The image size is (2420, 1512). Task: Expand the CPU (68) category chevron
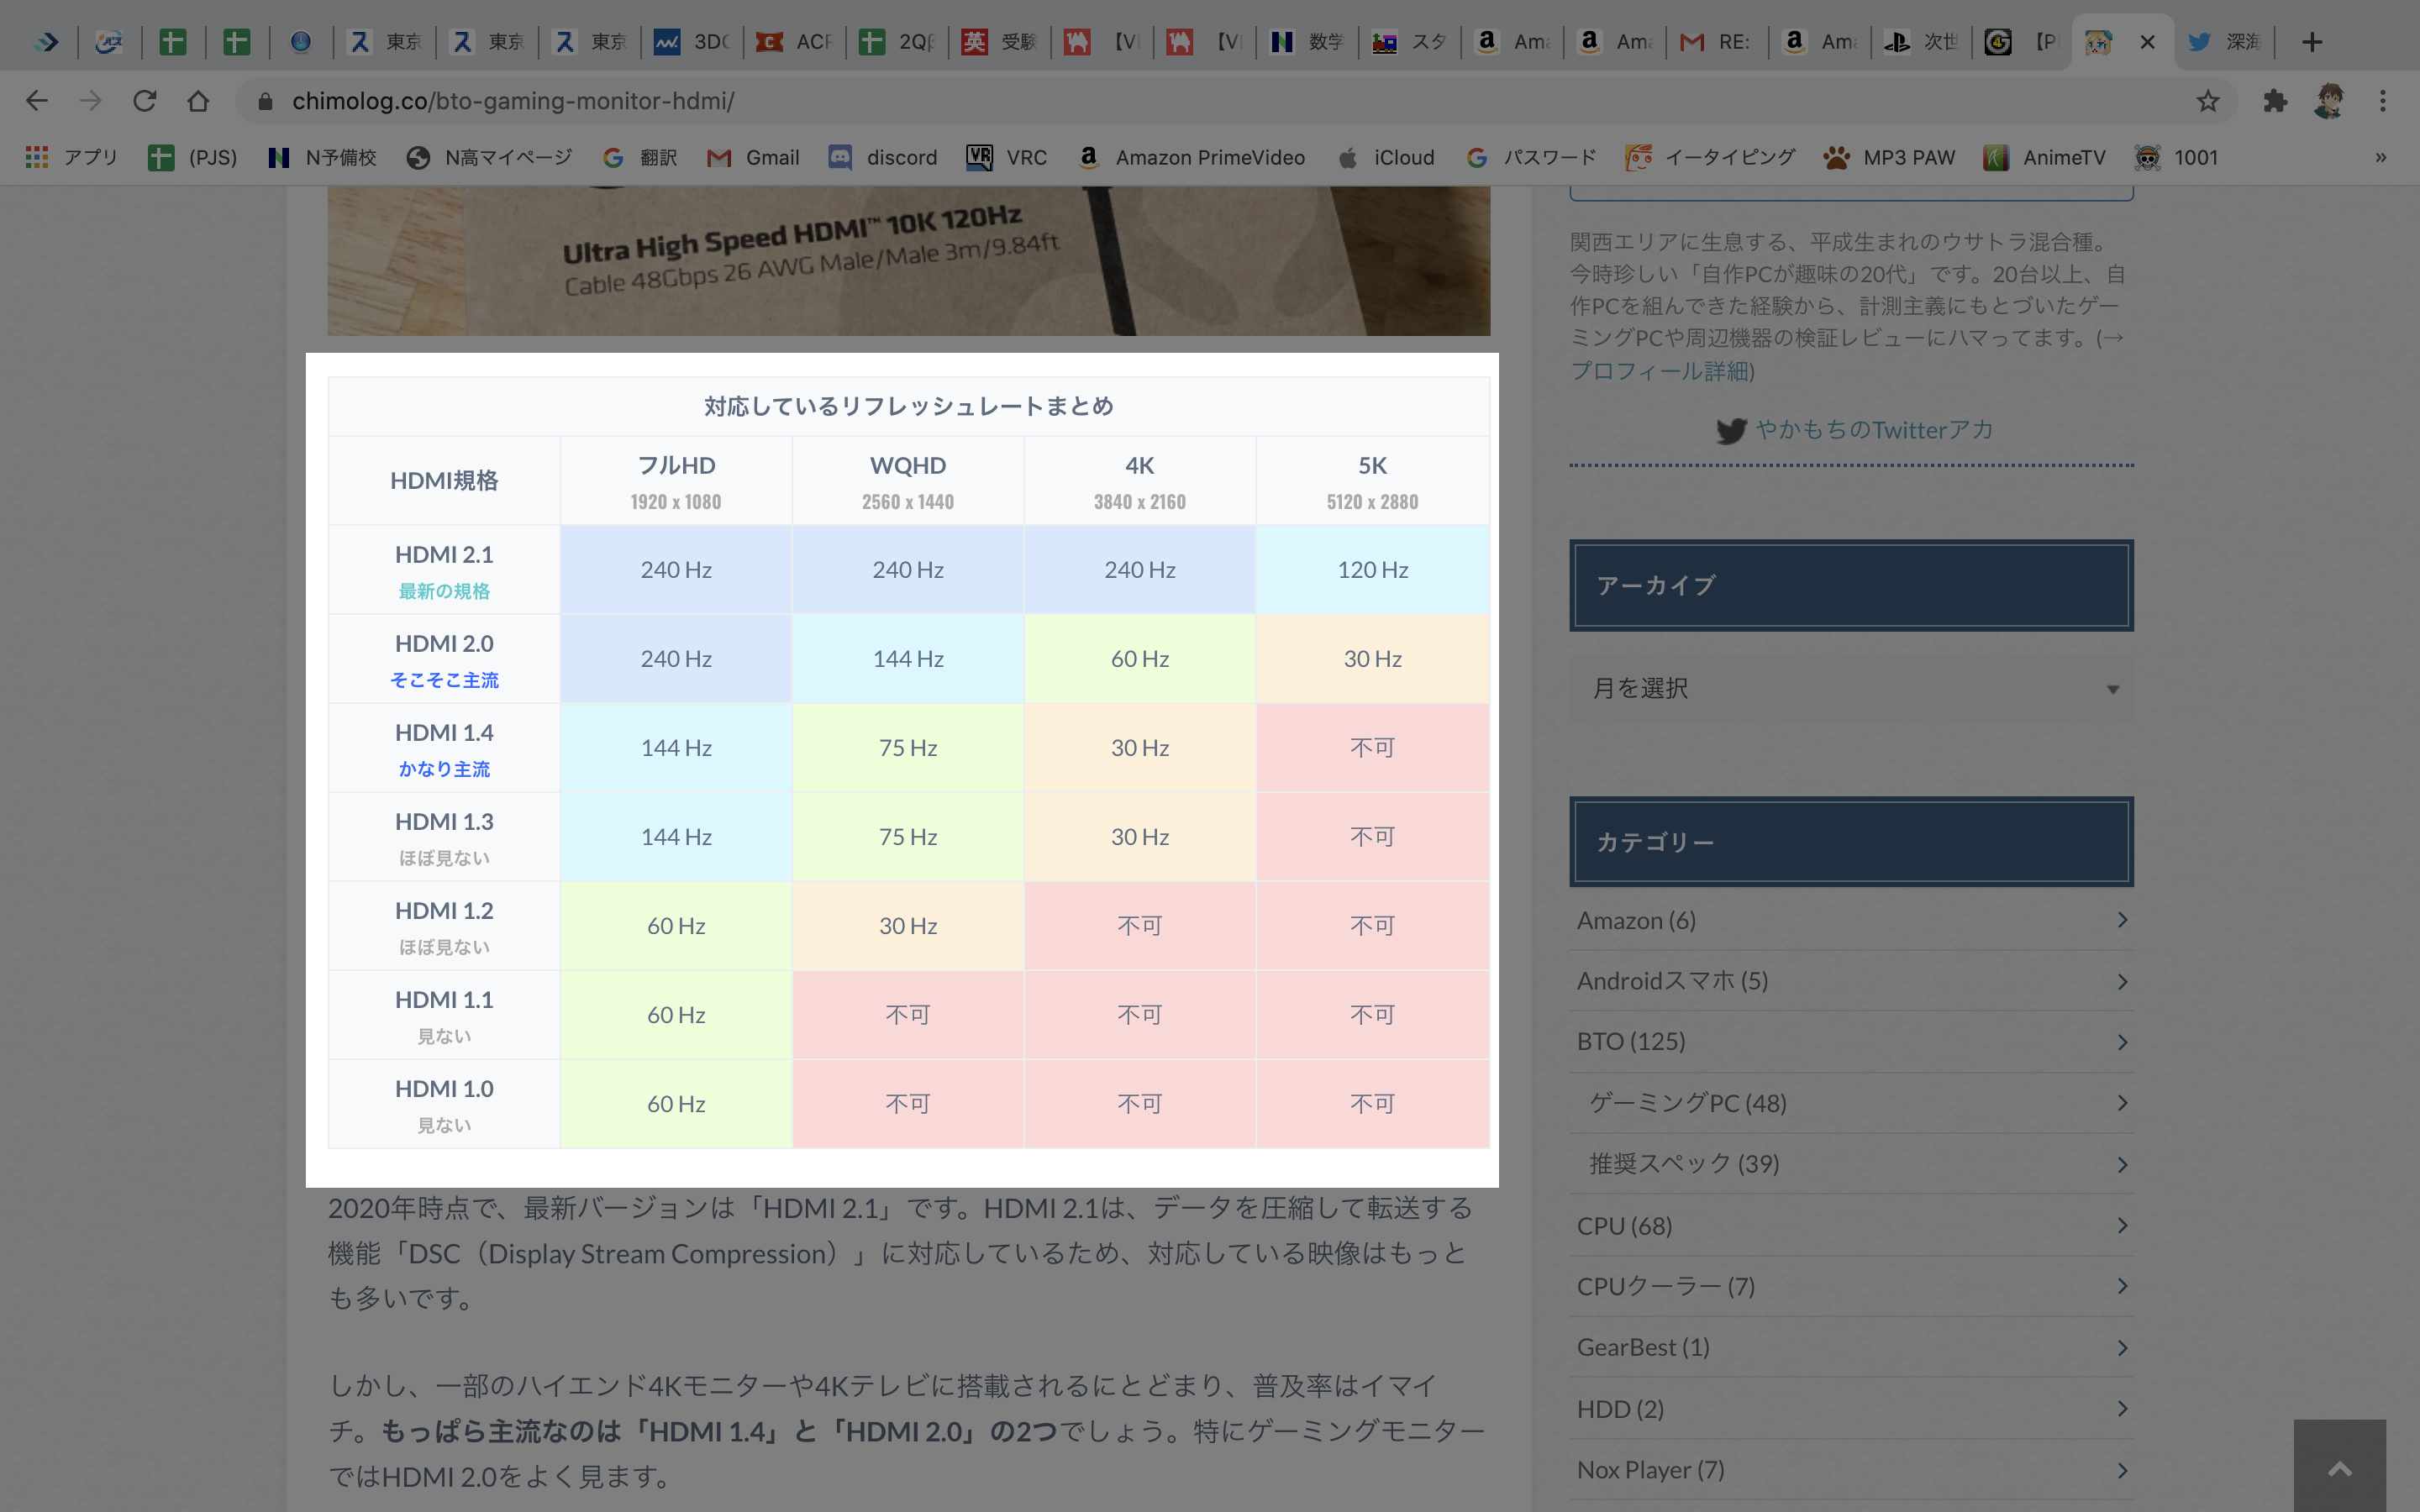pos(2122,1226)
